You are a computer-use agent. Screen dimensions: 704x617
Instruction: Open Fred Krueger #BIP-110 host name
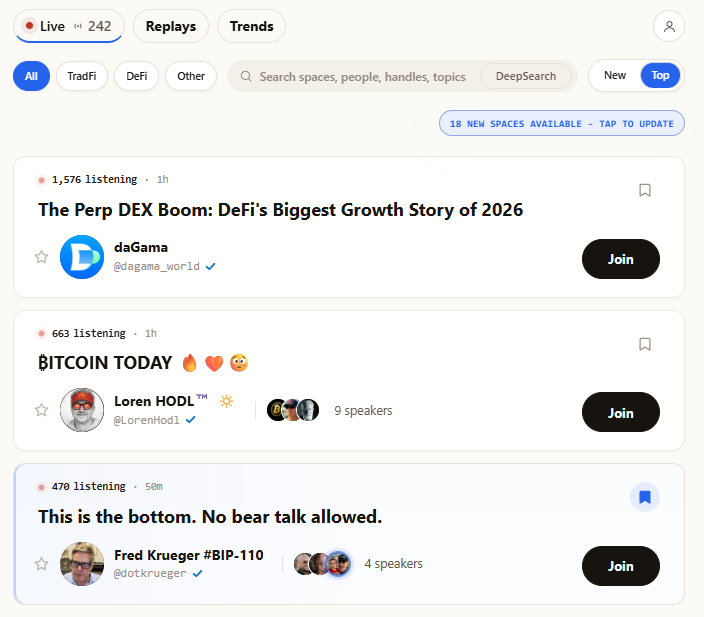coord(189,555)
